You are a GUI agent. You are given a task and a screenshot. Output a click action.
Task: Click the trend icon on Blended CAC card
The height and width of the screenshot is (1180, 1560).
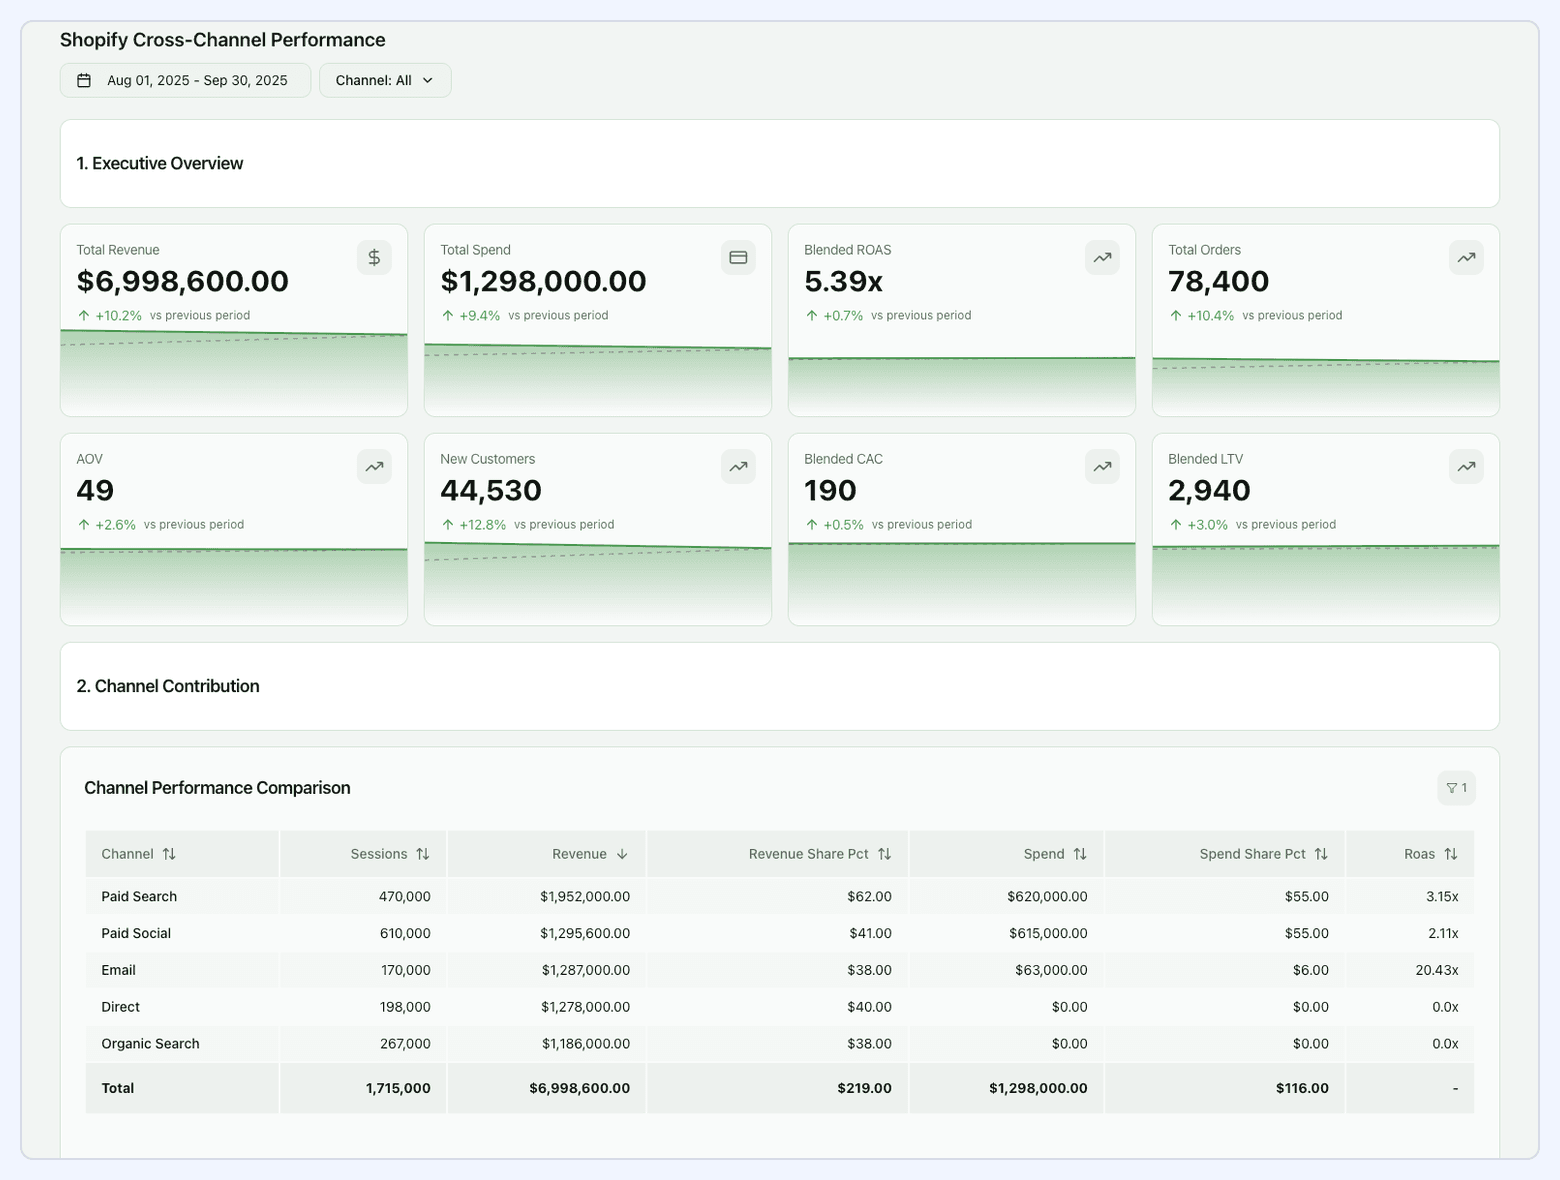point(1102,466)
